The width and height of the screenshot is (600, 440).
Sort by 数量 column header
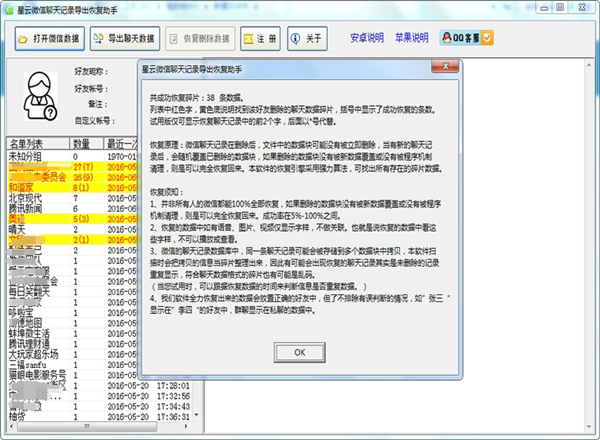coord(81,144)
